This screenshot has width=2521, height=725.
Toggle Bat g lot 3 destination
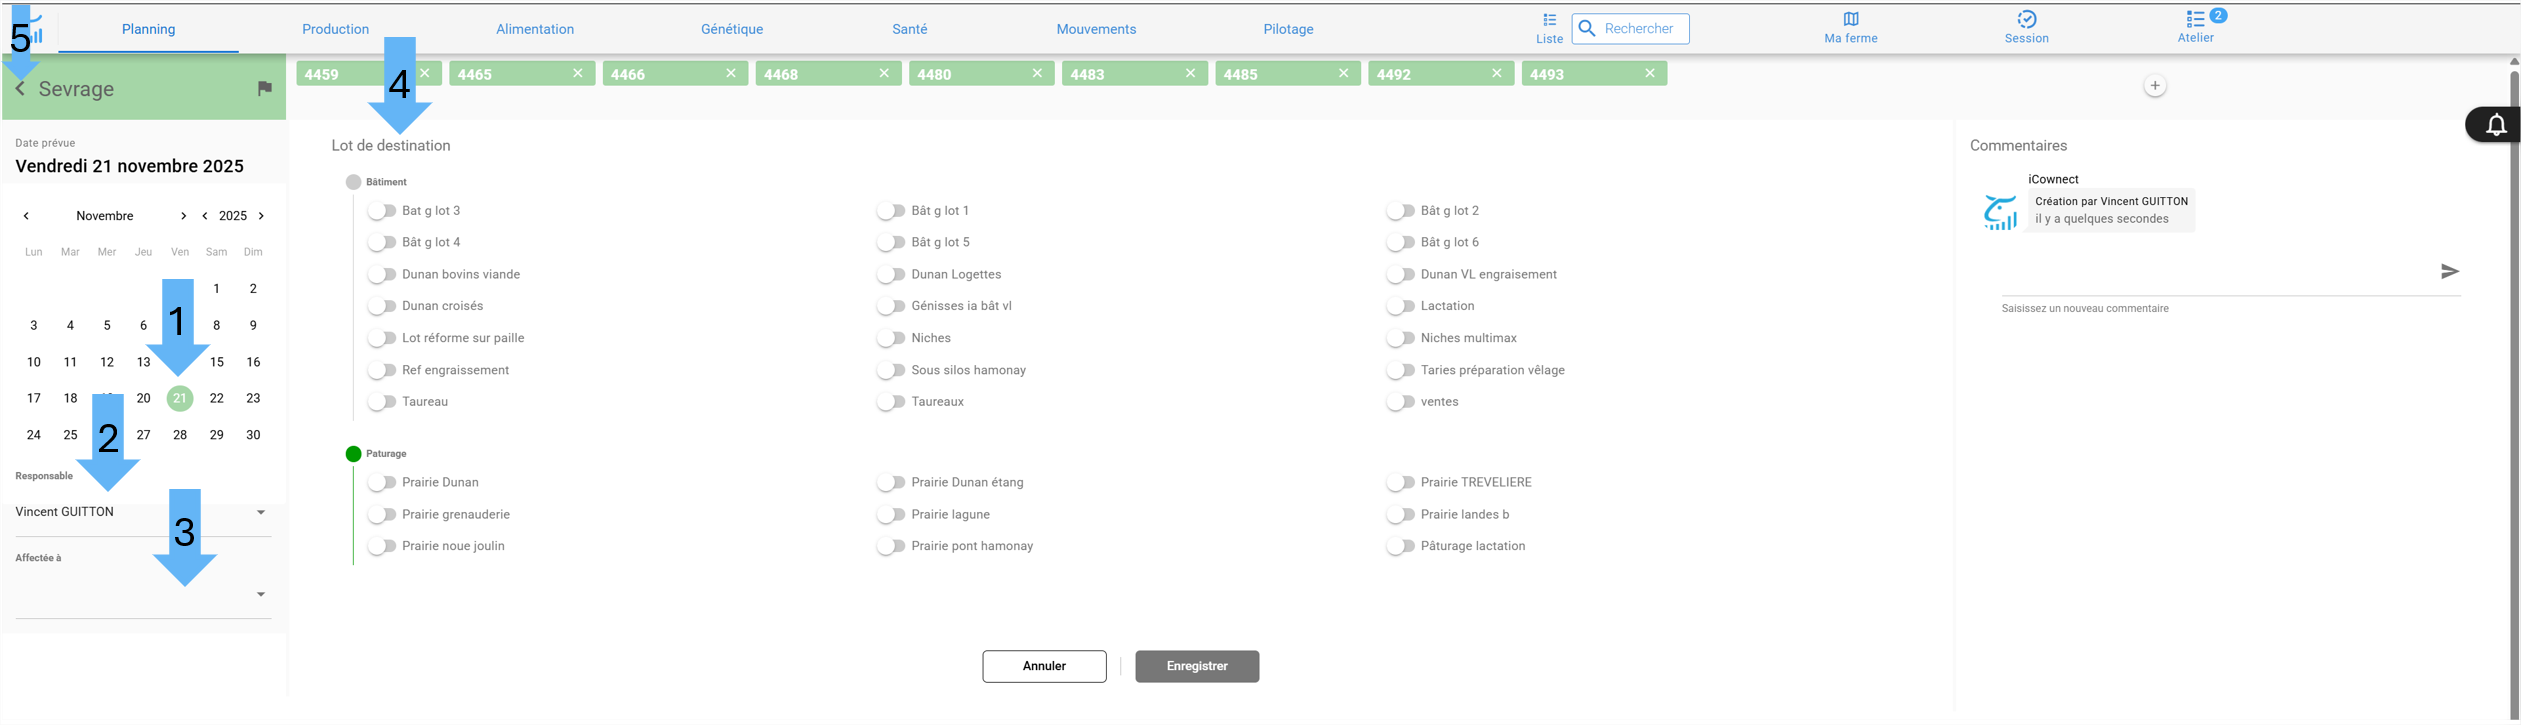[x=382, y=211]
